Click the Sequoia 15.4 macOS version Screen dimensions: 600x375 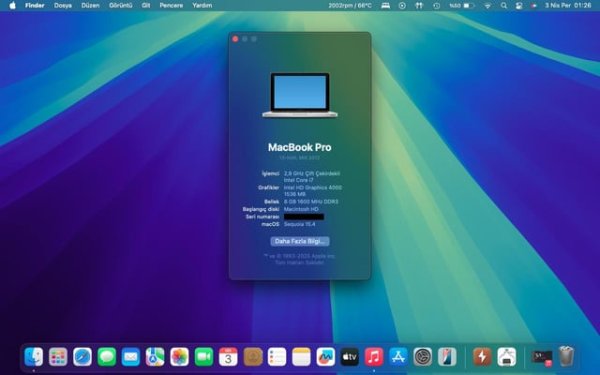coord(299,224)
